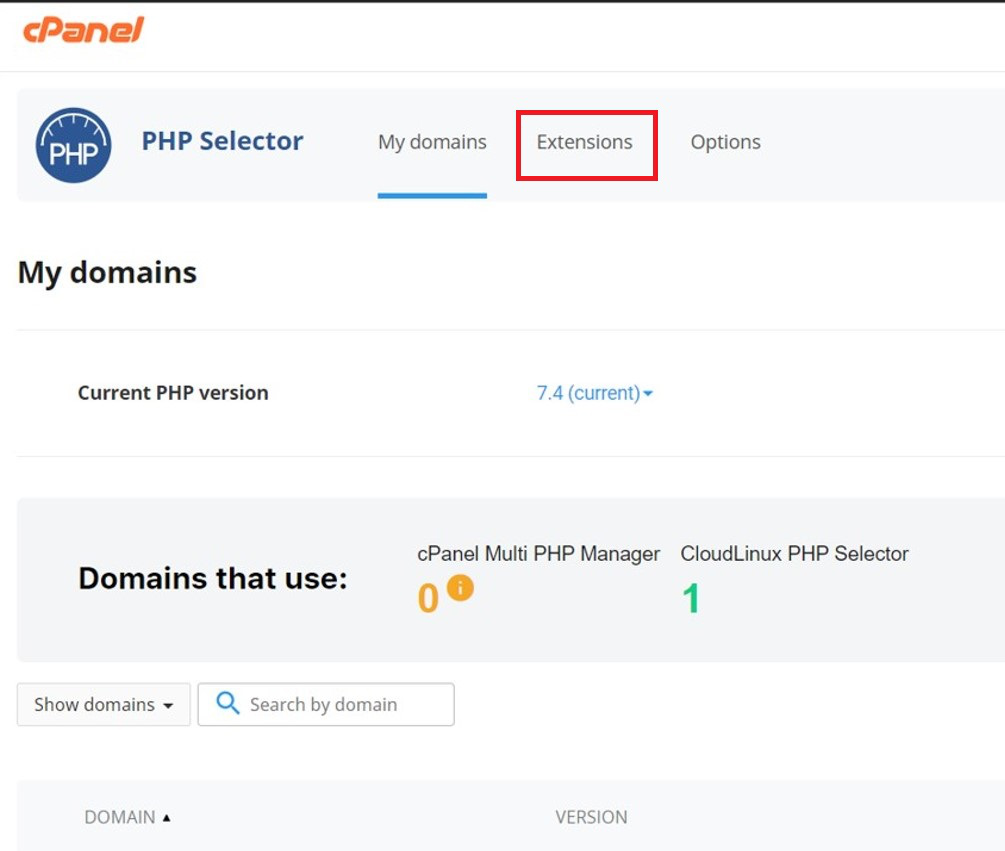Click the PHP Selector title
This screenshot has width=1005, height=851.
[x=222, y=141]
